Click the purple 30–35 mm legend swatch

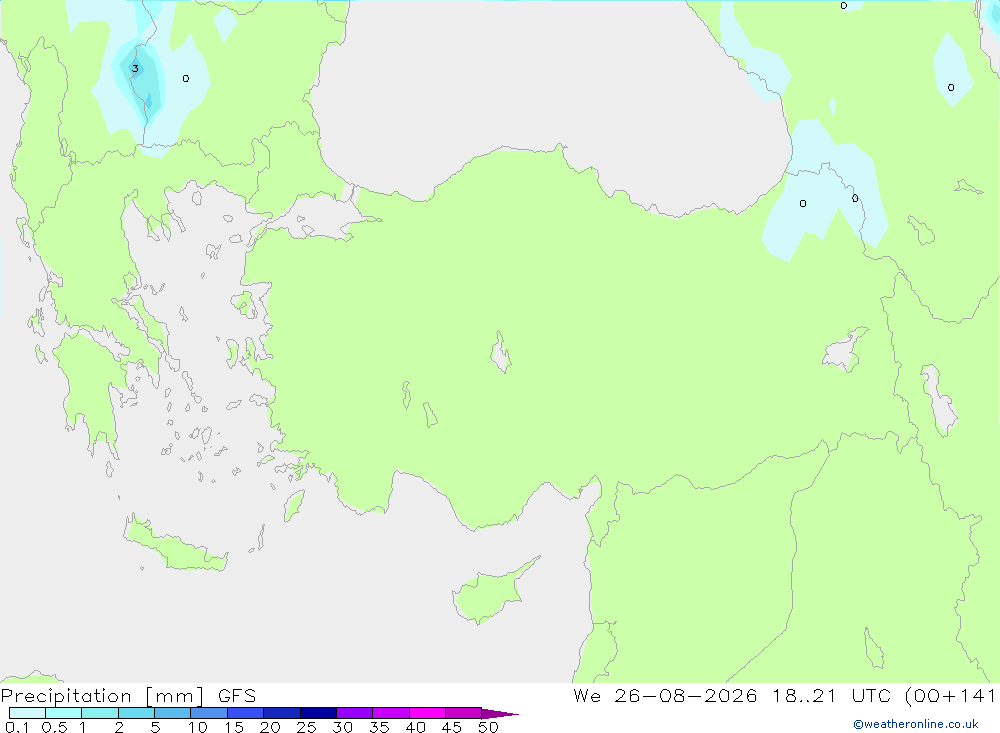354,713
